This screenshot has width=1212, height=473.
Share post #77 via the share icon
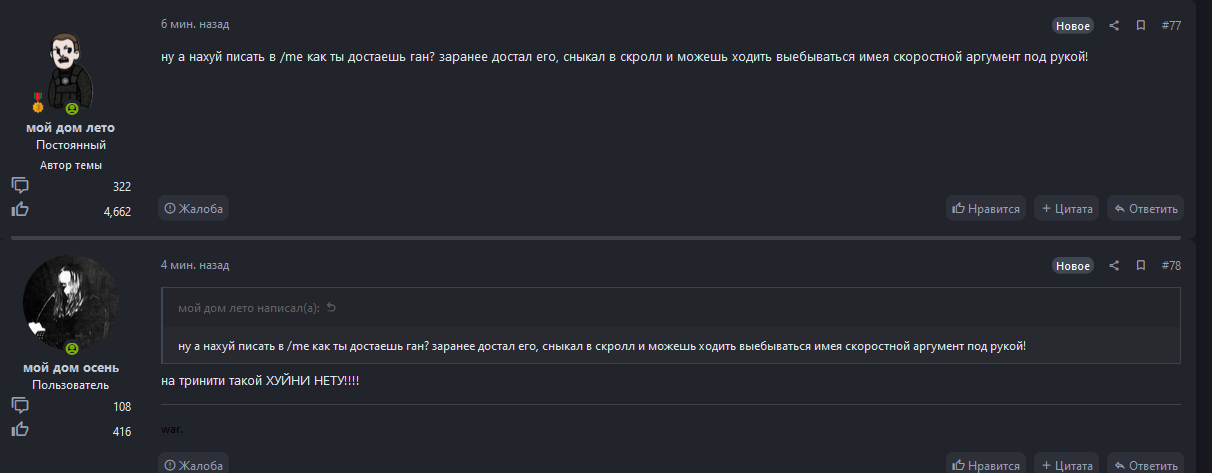point(1114,25)
